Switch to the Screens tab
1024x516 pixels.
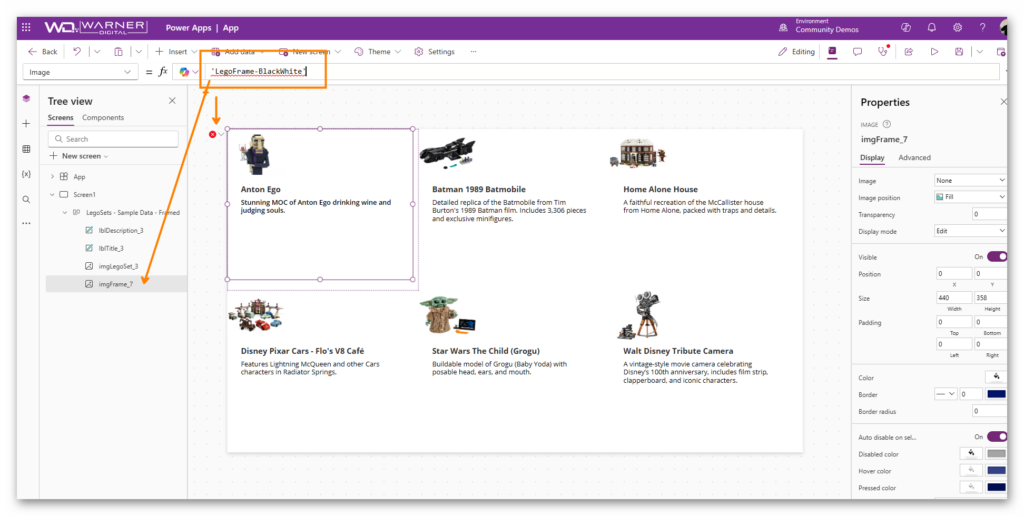(60, 118)
